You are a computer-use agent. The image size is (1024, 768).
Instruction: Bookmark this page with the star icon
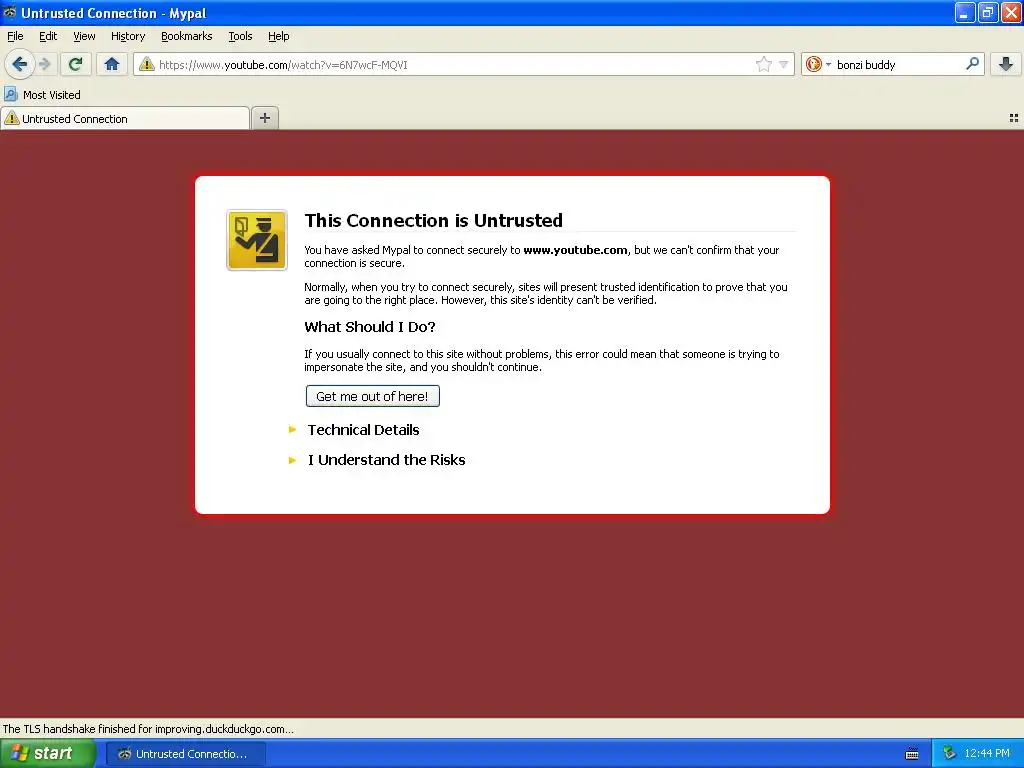pyautogui.click(x=763, y=64)
